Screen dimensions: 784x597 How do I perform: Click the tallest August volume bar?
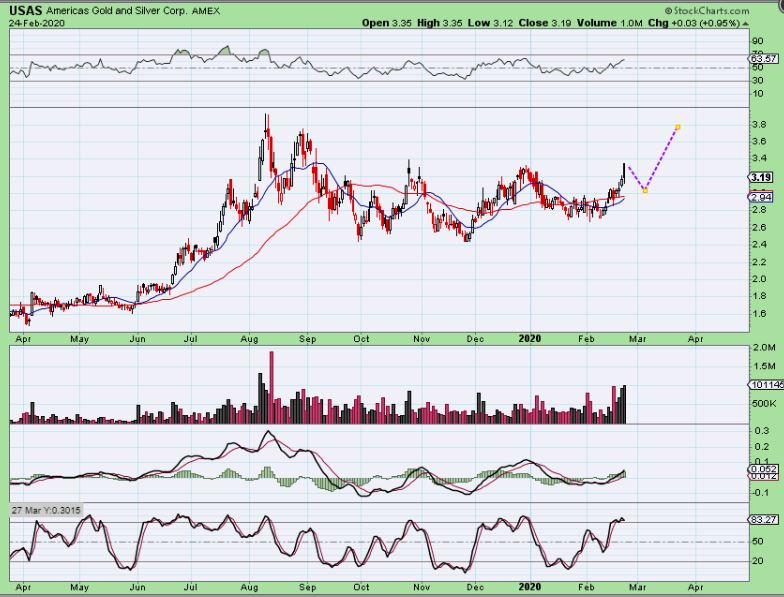272,388
